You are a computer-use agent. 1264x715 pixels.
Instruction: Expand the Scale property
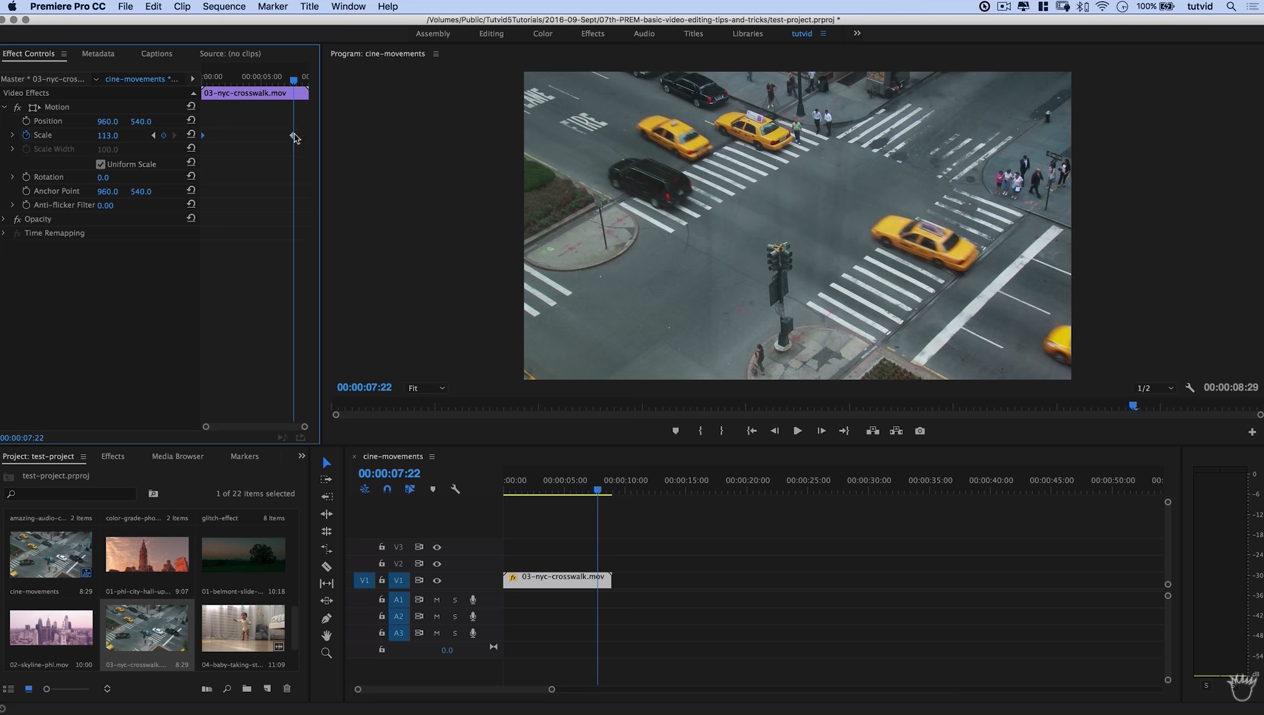pyautogui.click(x=12, y=135)
